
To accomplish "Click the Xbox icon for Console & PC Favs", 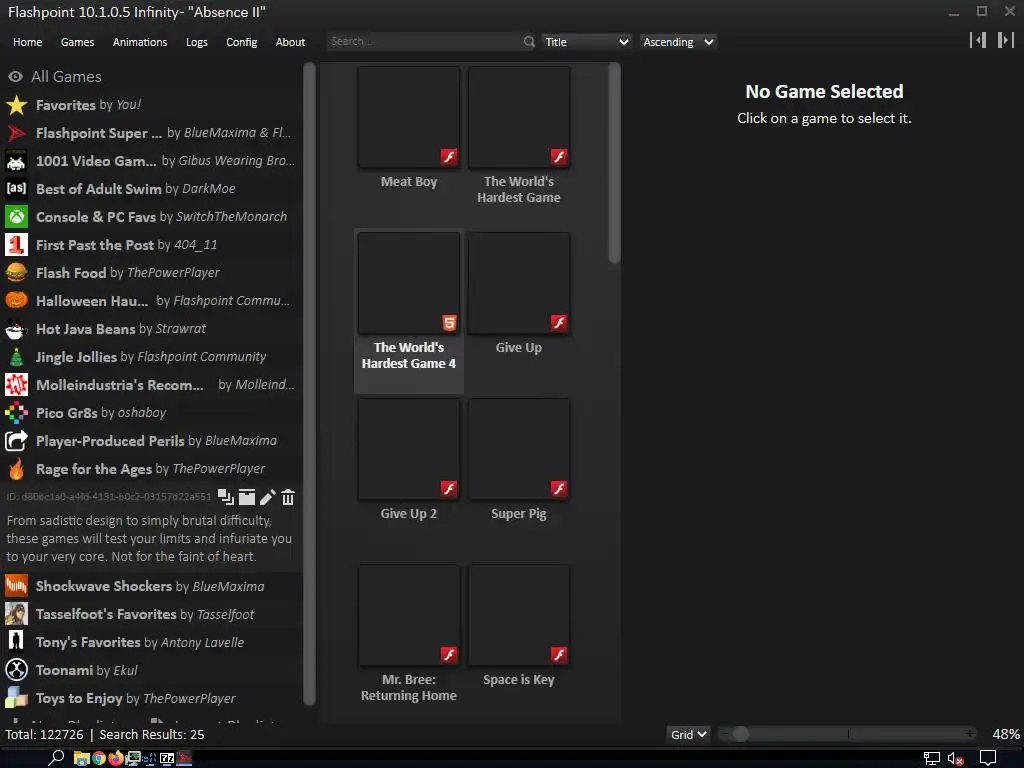I will 16,217.
